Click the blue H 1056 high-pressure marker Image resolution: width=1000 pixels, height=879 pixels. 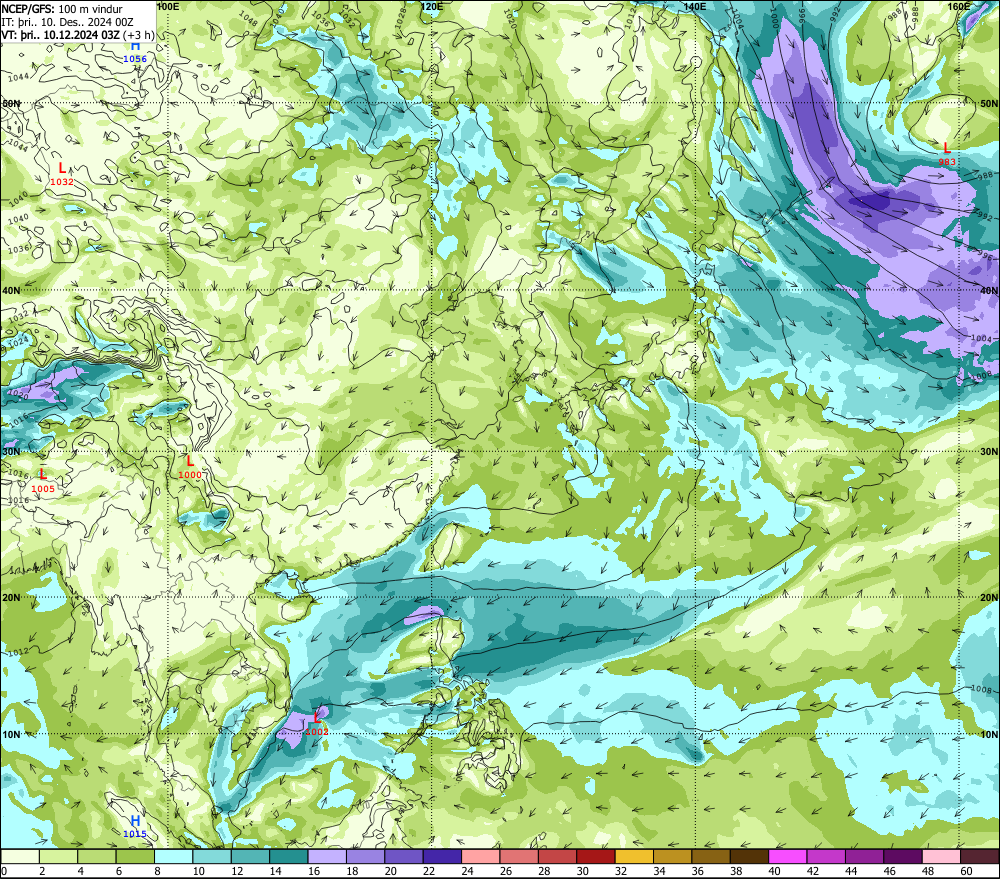(x=135, y=52)
